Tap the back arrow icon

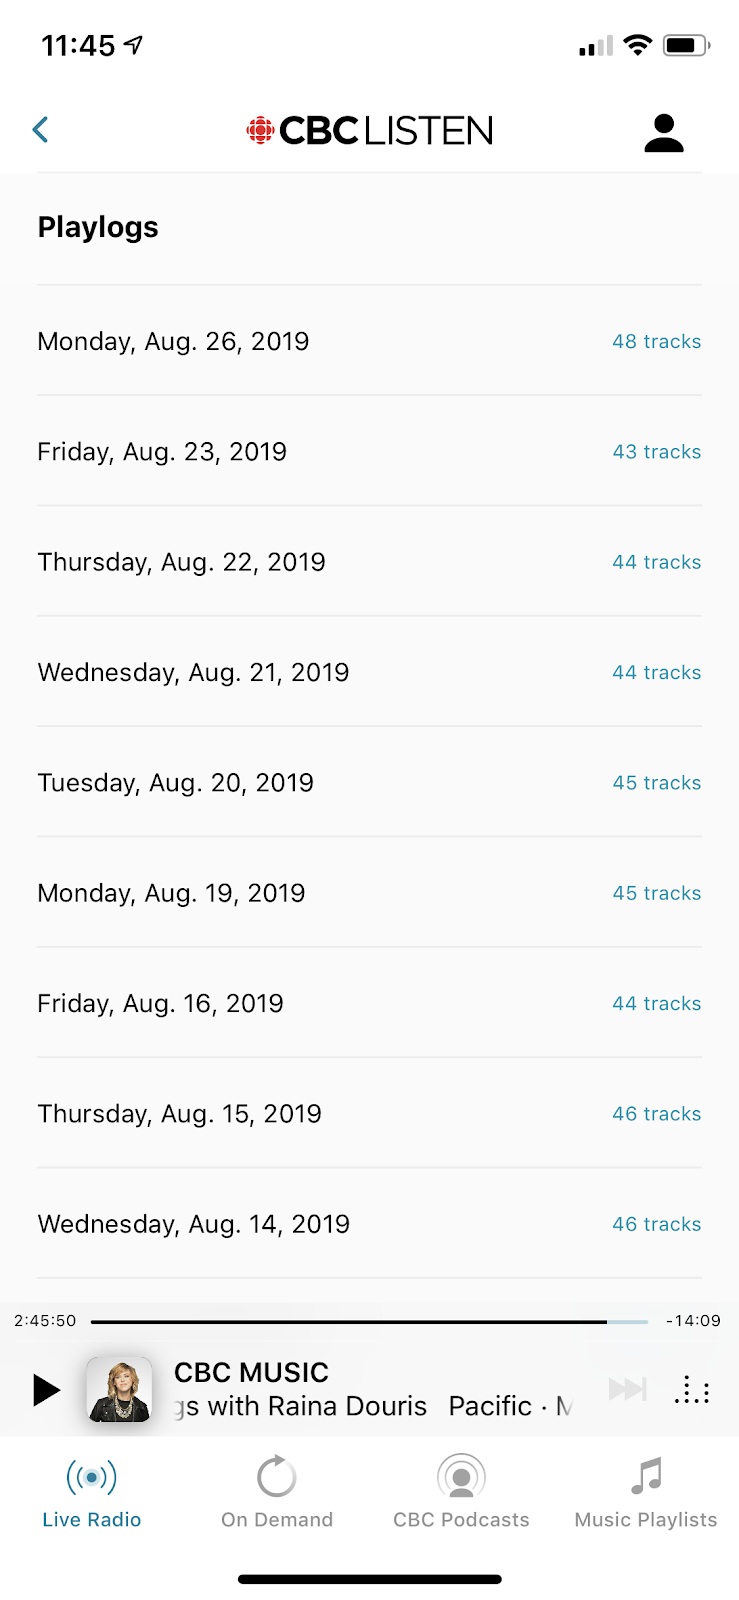pyautogui.click(x=41, y=130)
